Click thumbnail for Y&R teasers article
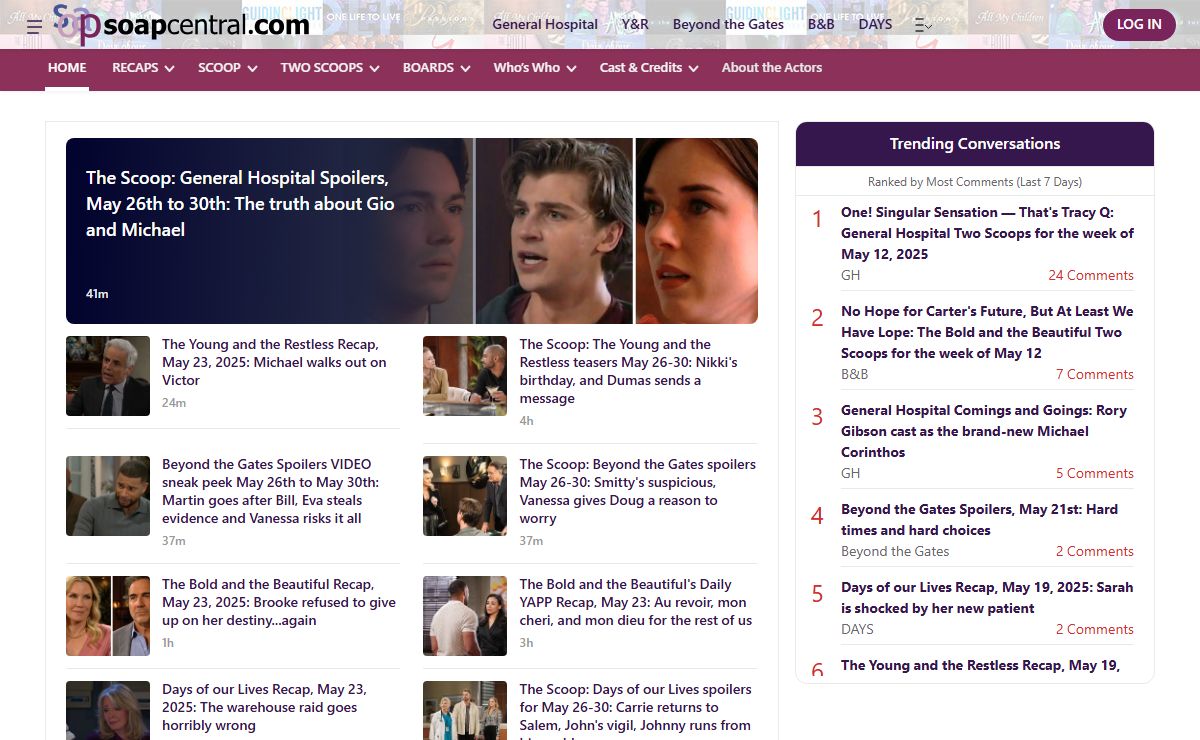This screenshot has height=740, width=1200. 465,376
